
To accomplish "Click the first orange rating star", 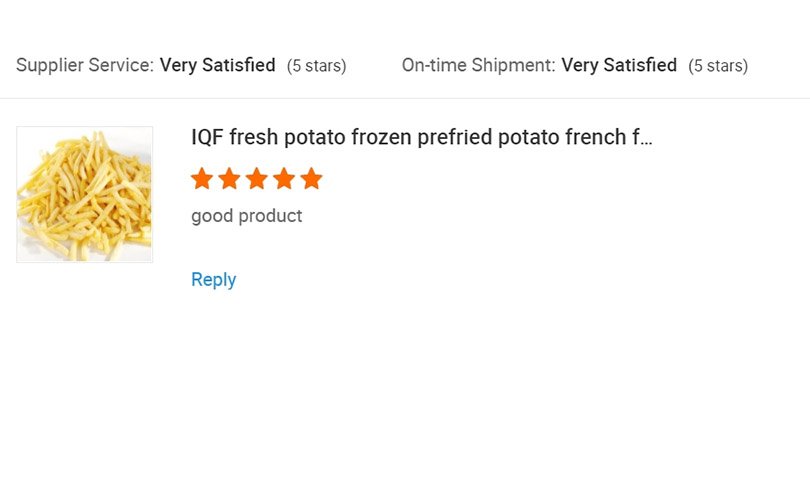I will (x=202, y=179).
